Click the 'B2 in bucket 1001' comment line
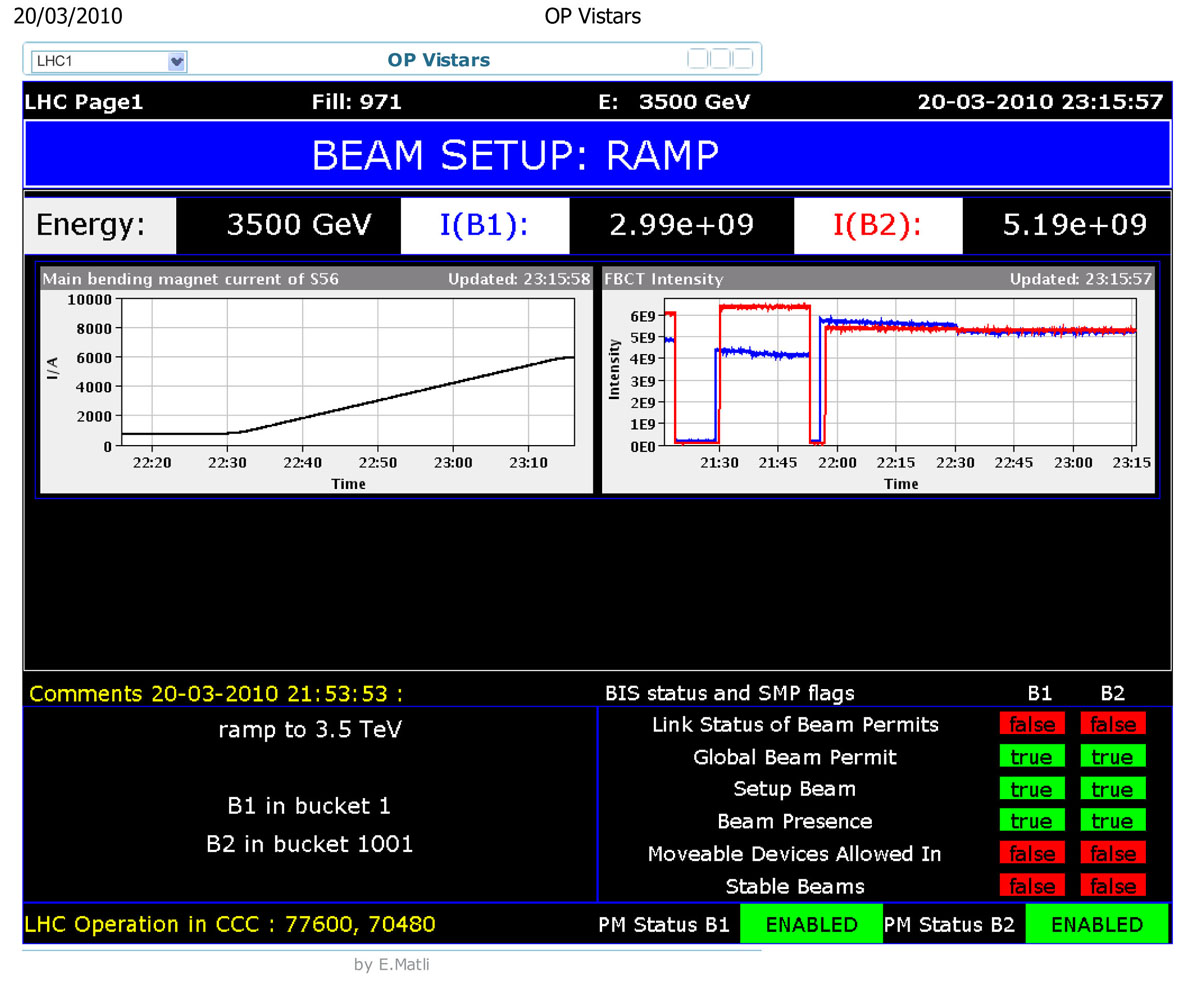This screenshot has height=993, width=1181. tap(310, 844)
